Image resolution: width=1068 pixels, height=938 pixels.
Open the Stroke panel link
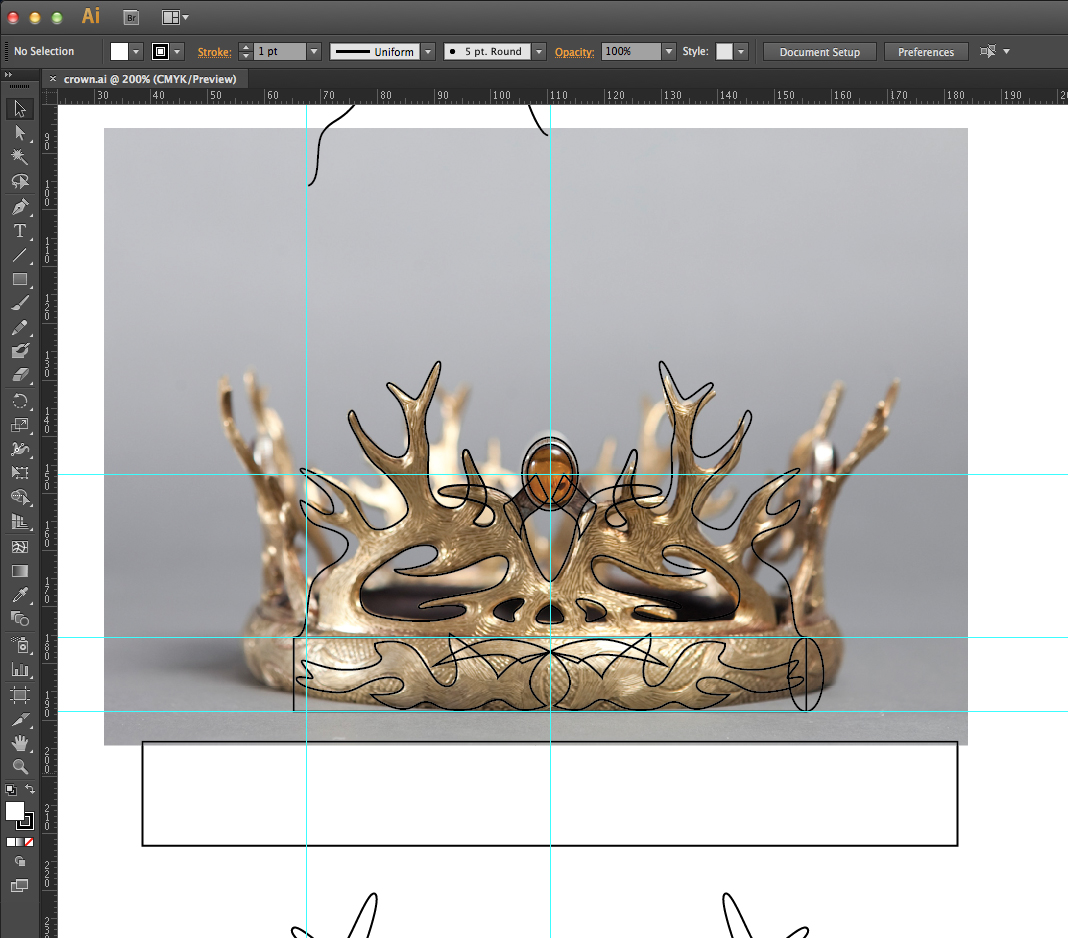pos(215,52)
